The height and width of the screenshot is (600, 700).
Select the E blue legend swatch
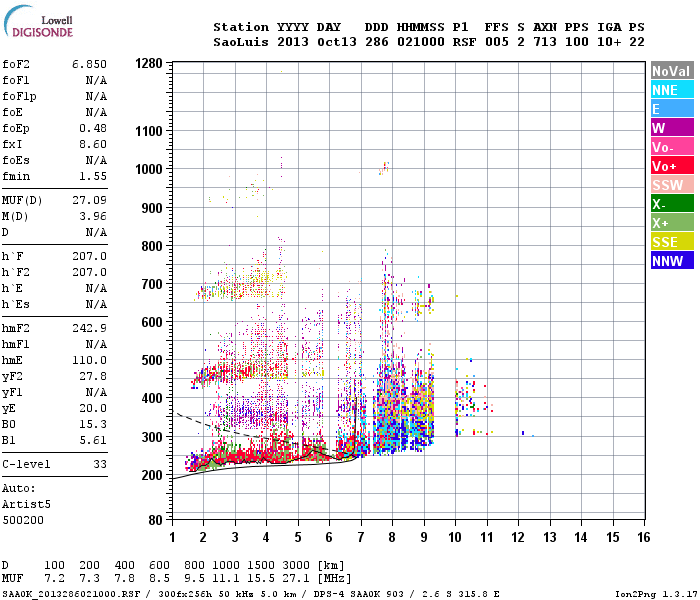point(672,108)
